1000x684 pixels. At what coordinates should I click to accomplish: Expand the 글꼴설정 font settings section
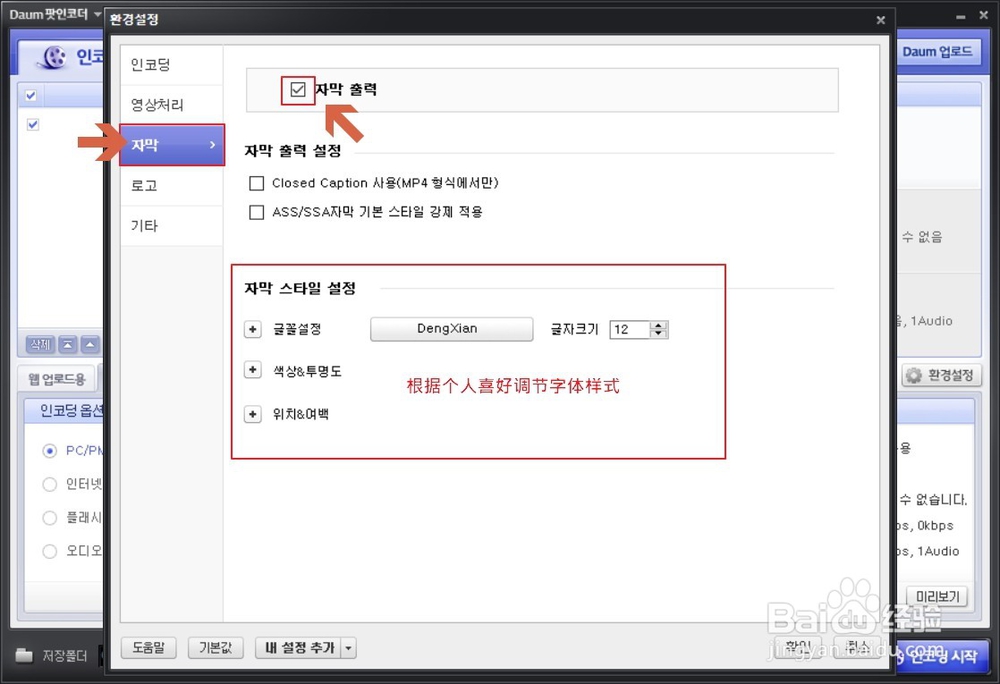[252, 329]
